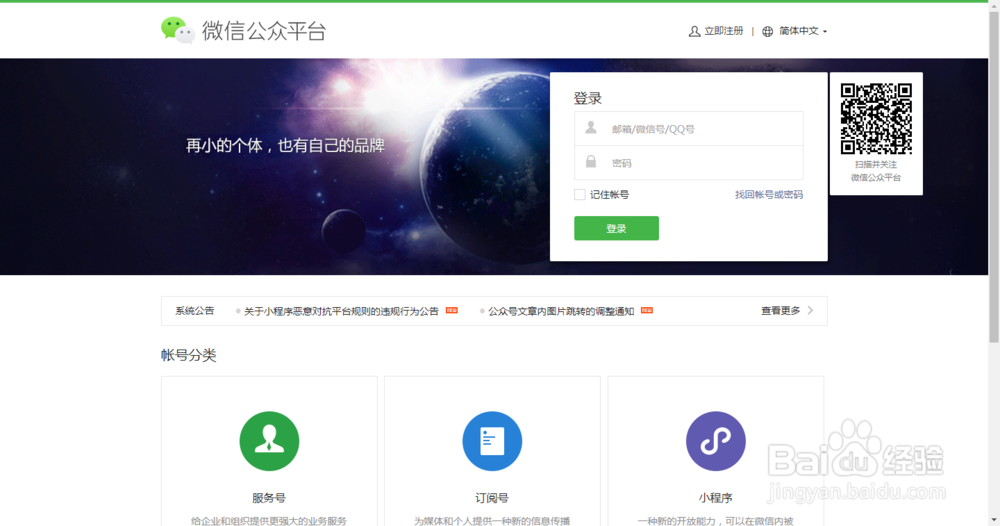Click the 系统公告 label
The height and width of the screenshot is (526, 1000).
pos(195,310)
